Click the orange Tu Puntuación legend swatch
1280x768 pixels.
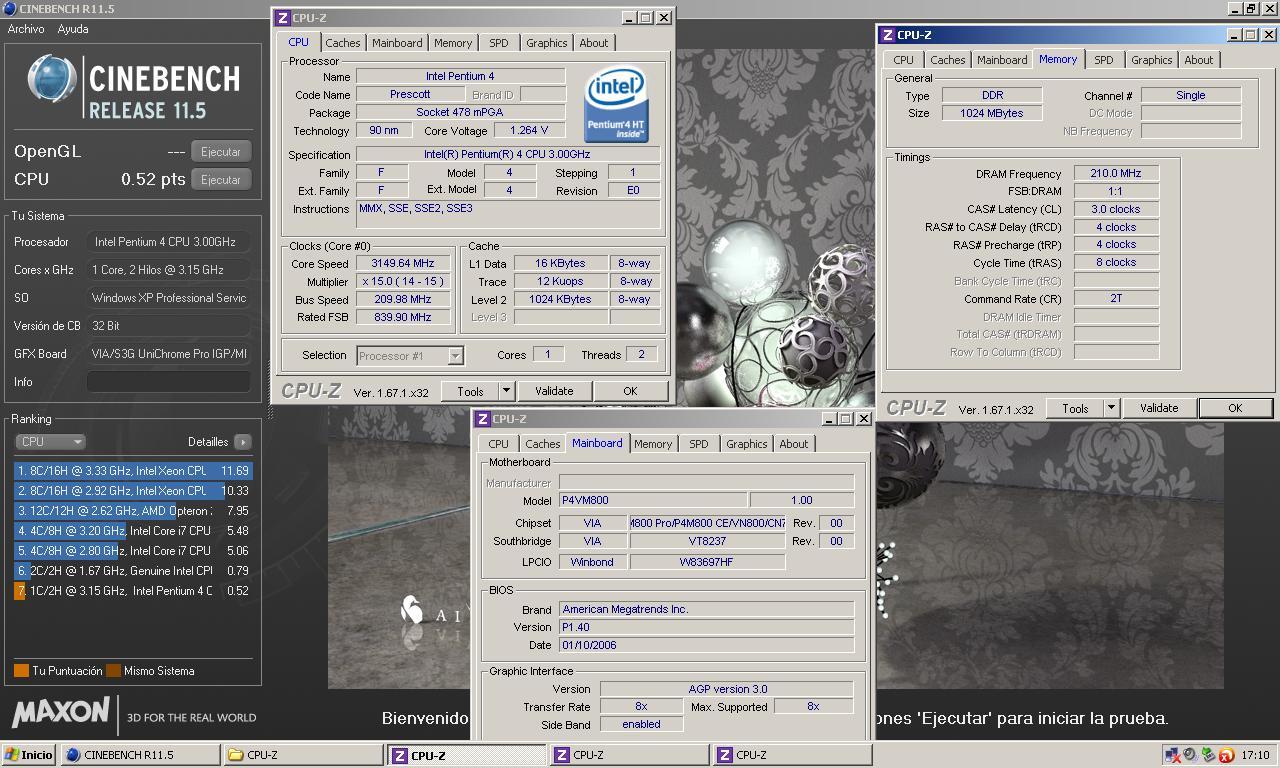coord(21,671)
